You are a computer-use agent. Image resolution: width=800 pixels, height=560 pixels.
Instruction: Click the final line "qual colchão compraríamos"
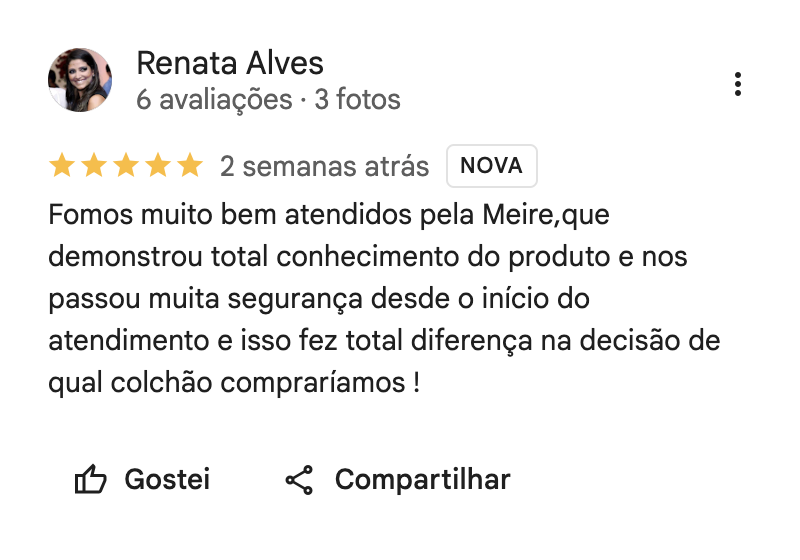point(233,383)
